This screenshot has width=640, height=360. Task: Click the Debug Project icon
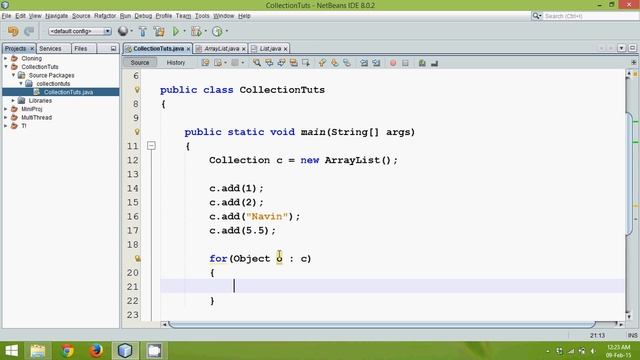(196, 31)
